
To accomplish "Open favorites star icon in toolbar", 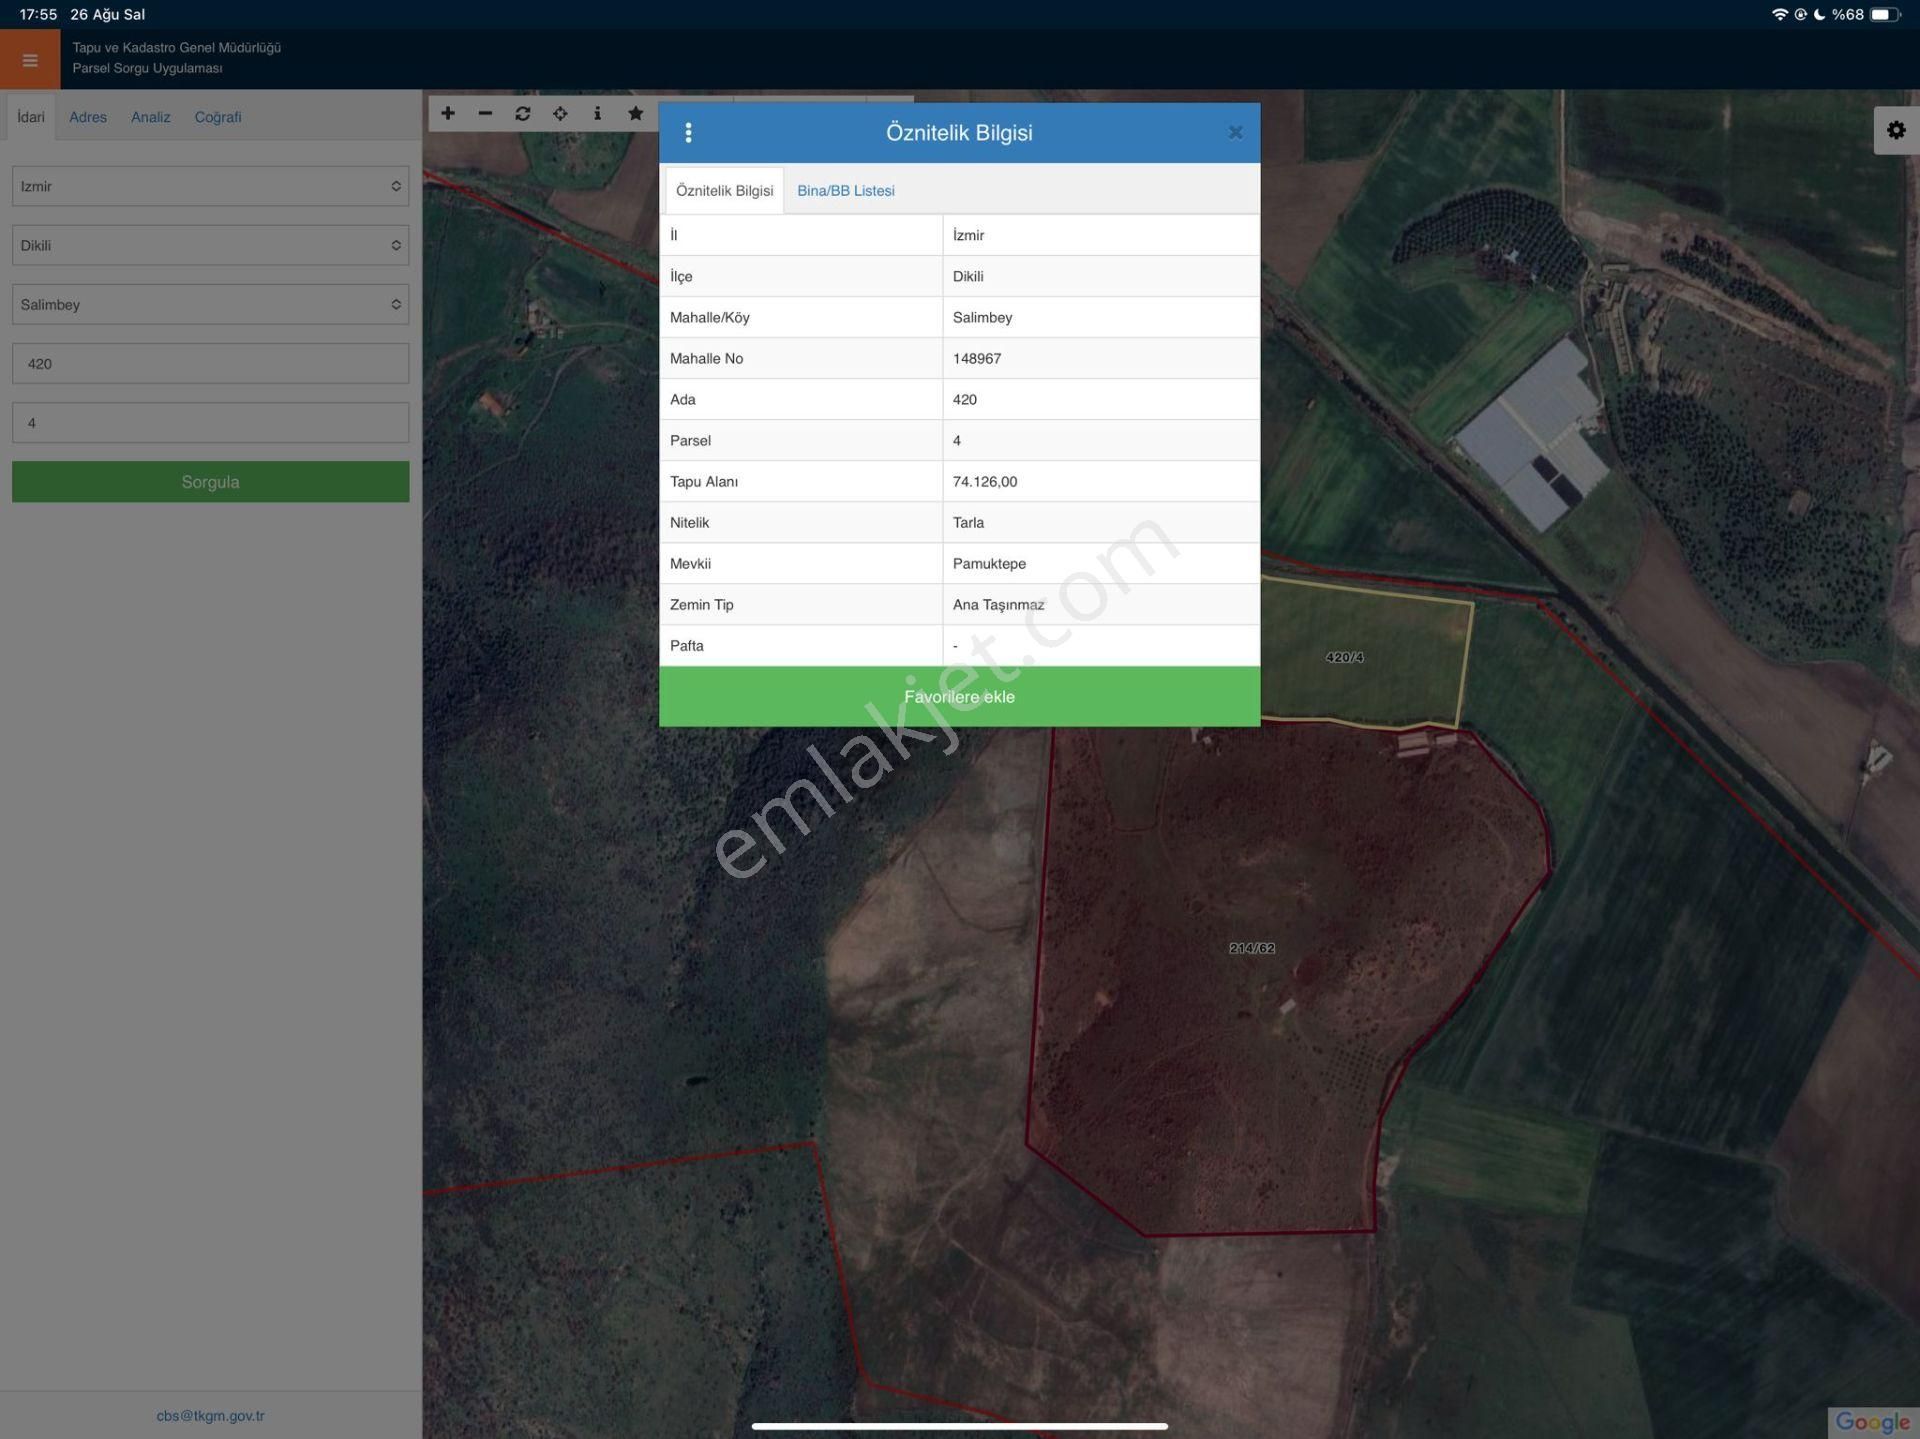I will [635, 114].
